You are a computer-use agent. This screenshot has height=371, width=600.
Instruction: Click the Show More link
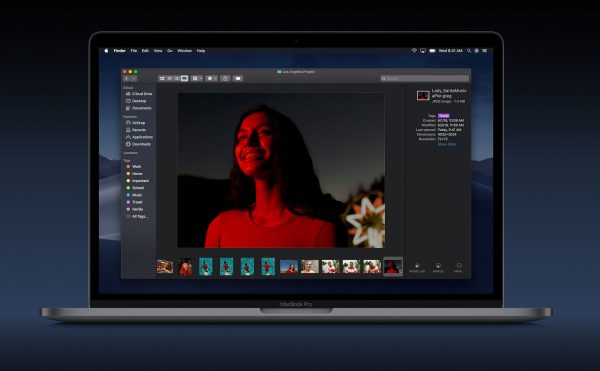[447, 144]
